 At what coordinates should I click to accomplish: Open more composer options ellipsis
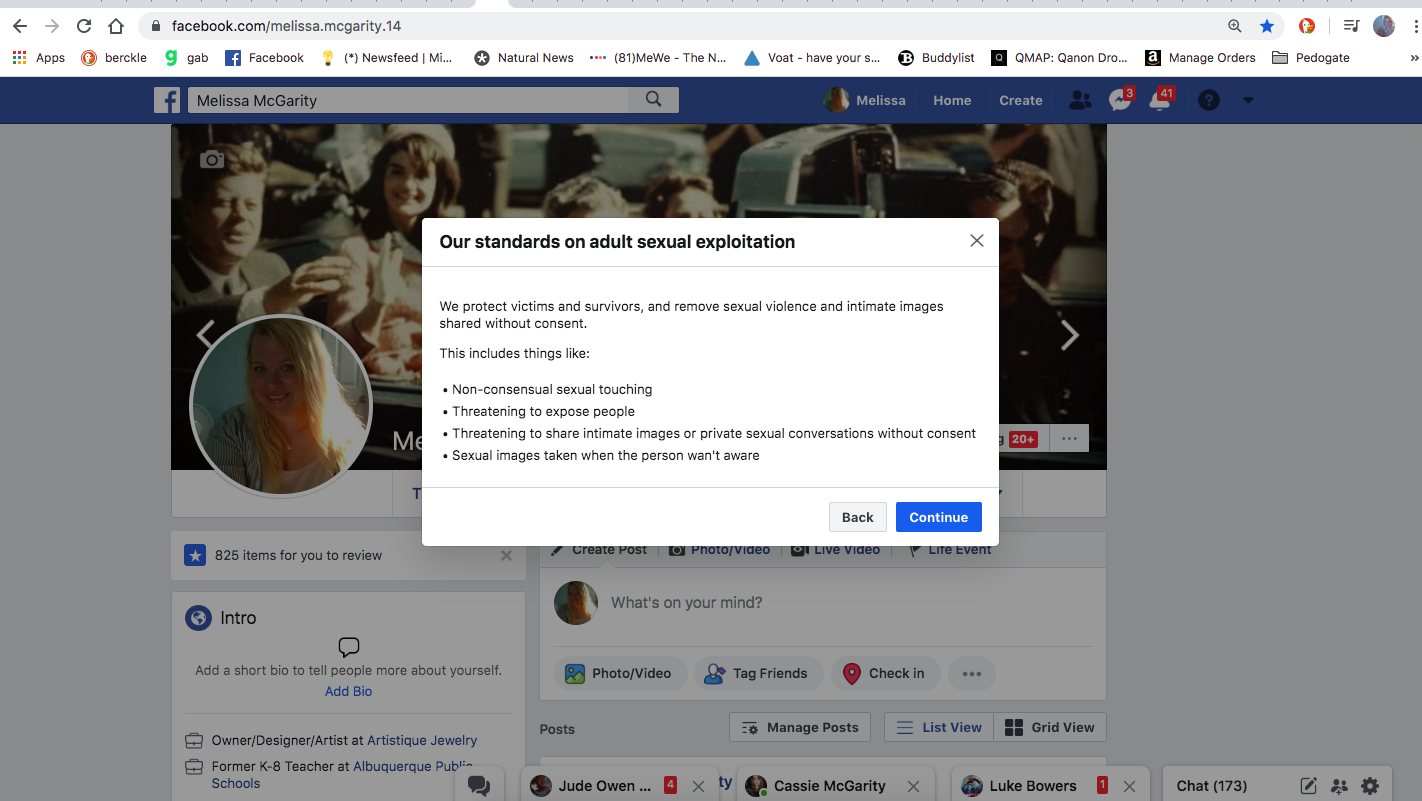[x=971, y=673]
